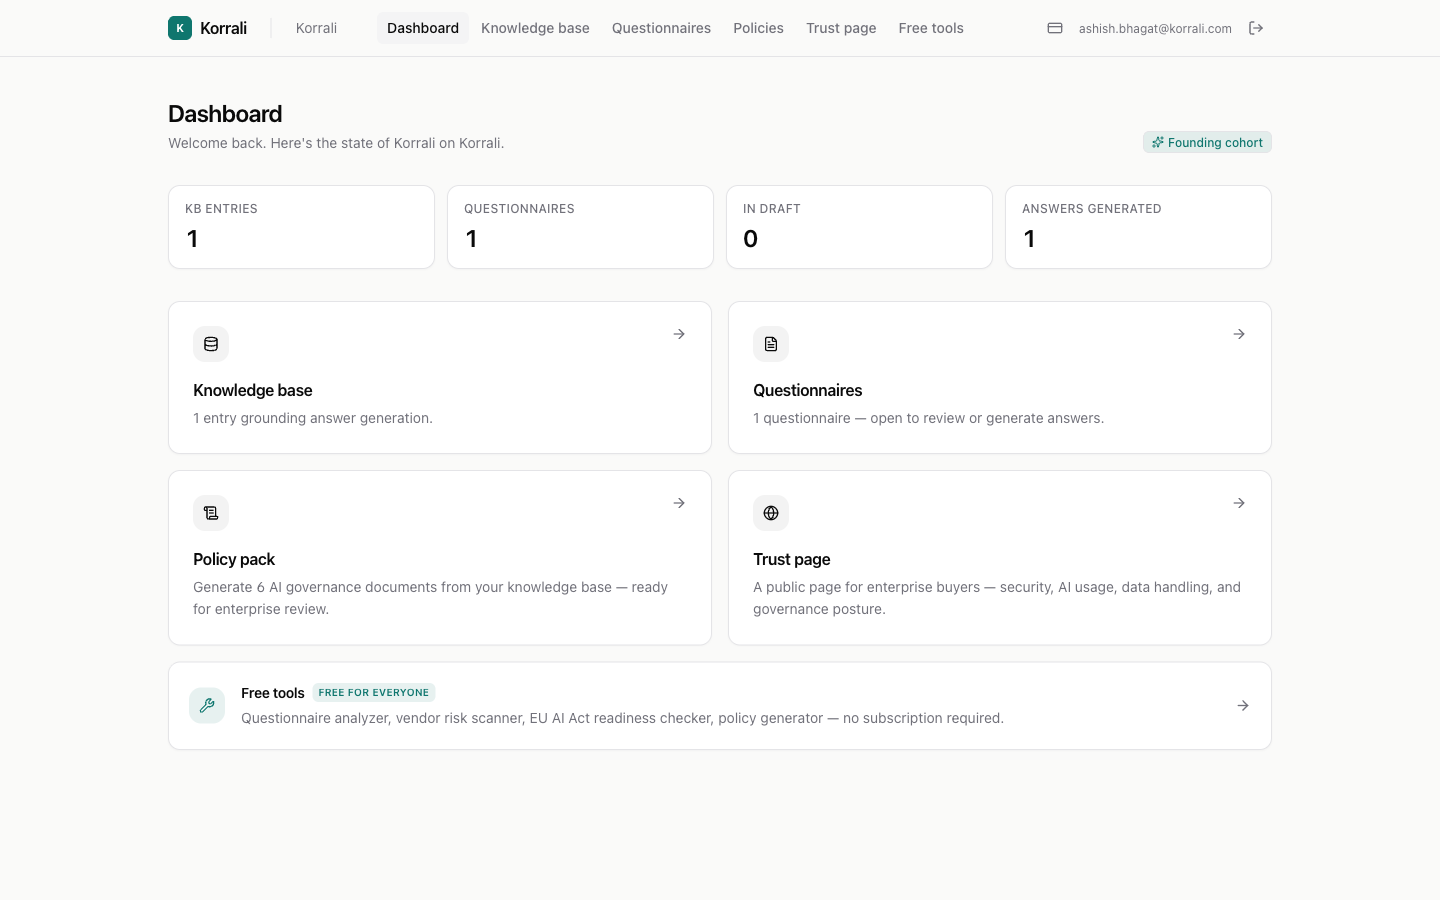Select the Korrali workspace name in header
The height and width of the screenshot is (900, 1440).
pos(316,28)
